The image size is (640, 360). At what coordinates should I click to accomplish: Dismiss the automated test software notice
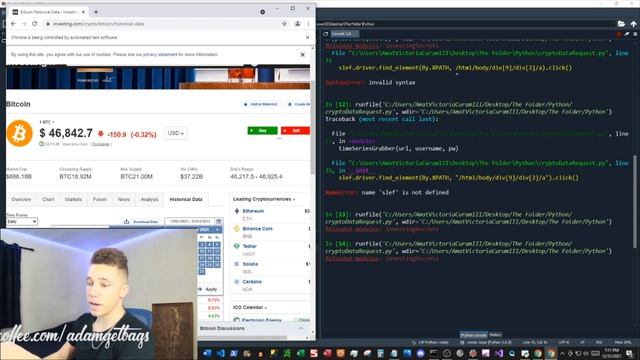tap(307, 37)
